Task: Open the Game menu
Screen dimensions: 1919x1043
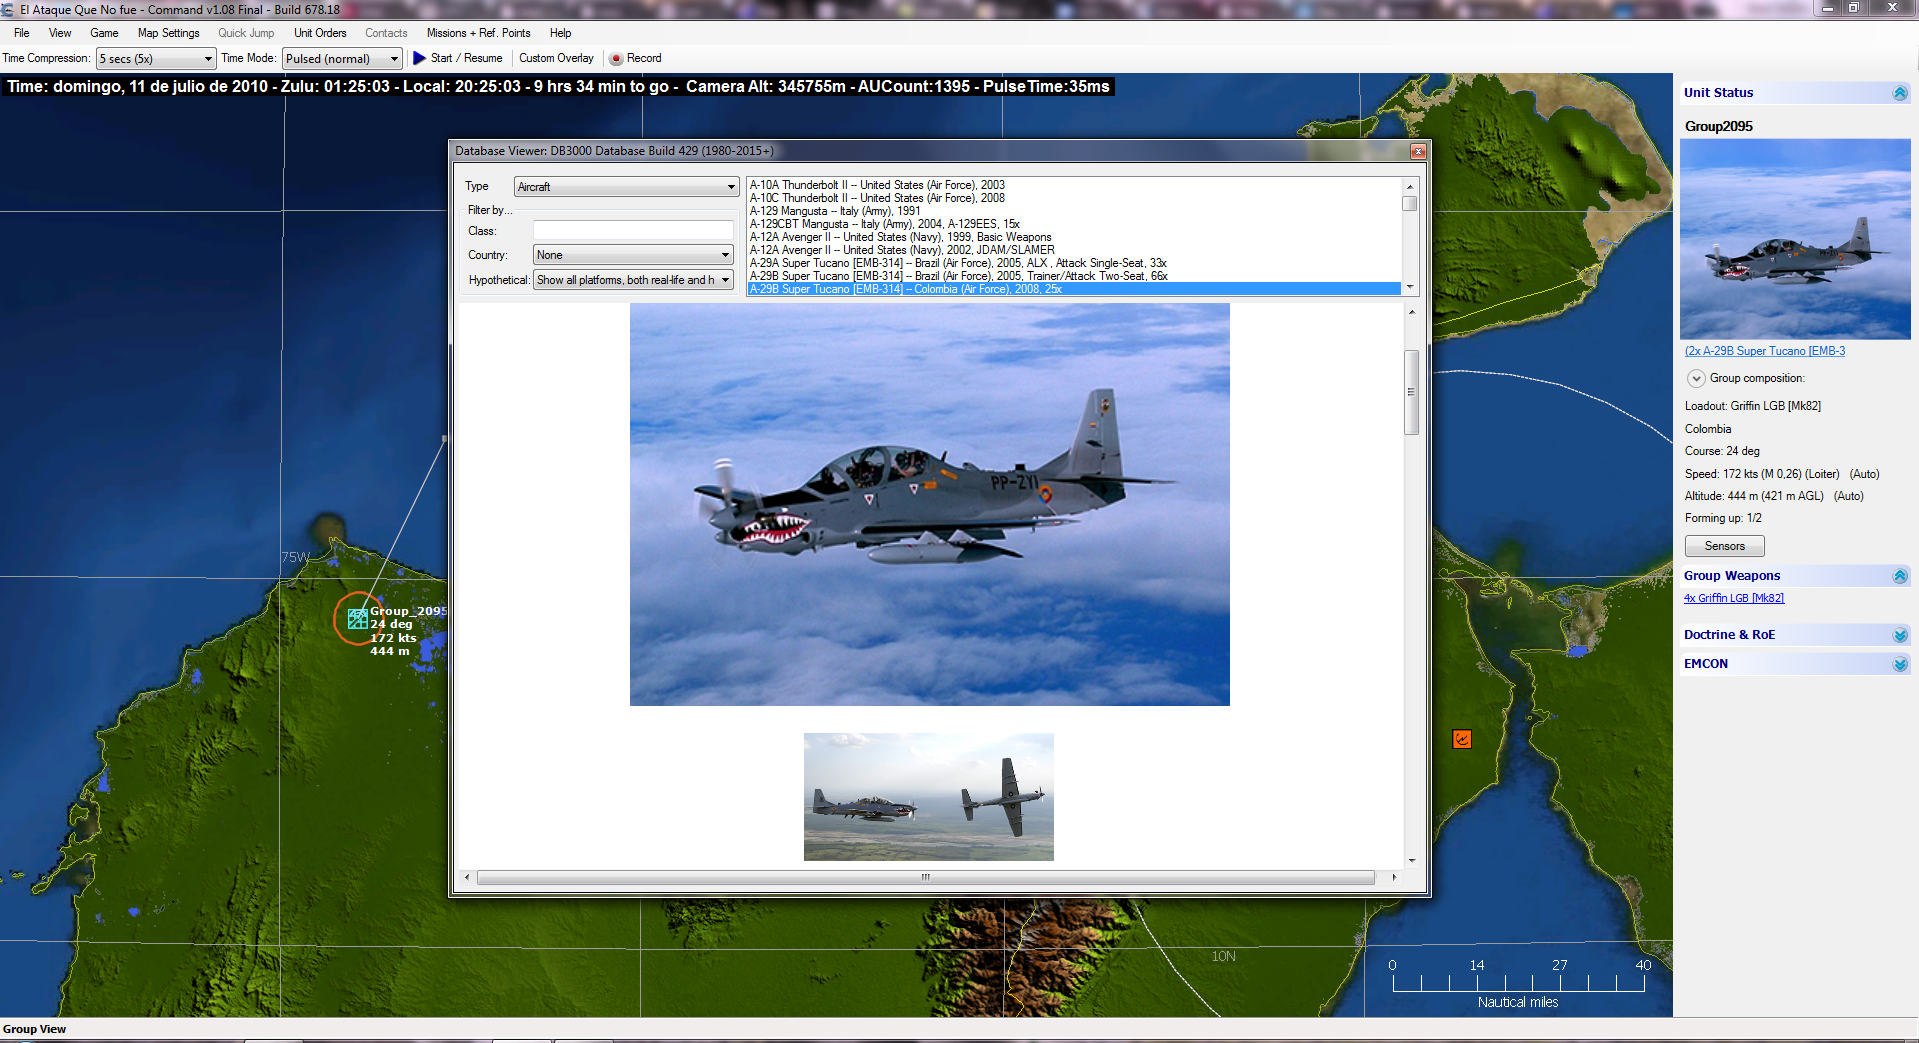Action: click(x=104, y=33)
